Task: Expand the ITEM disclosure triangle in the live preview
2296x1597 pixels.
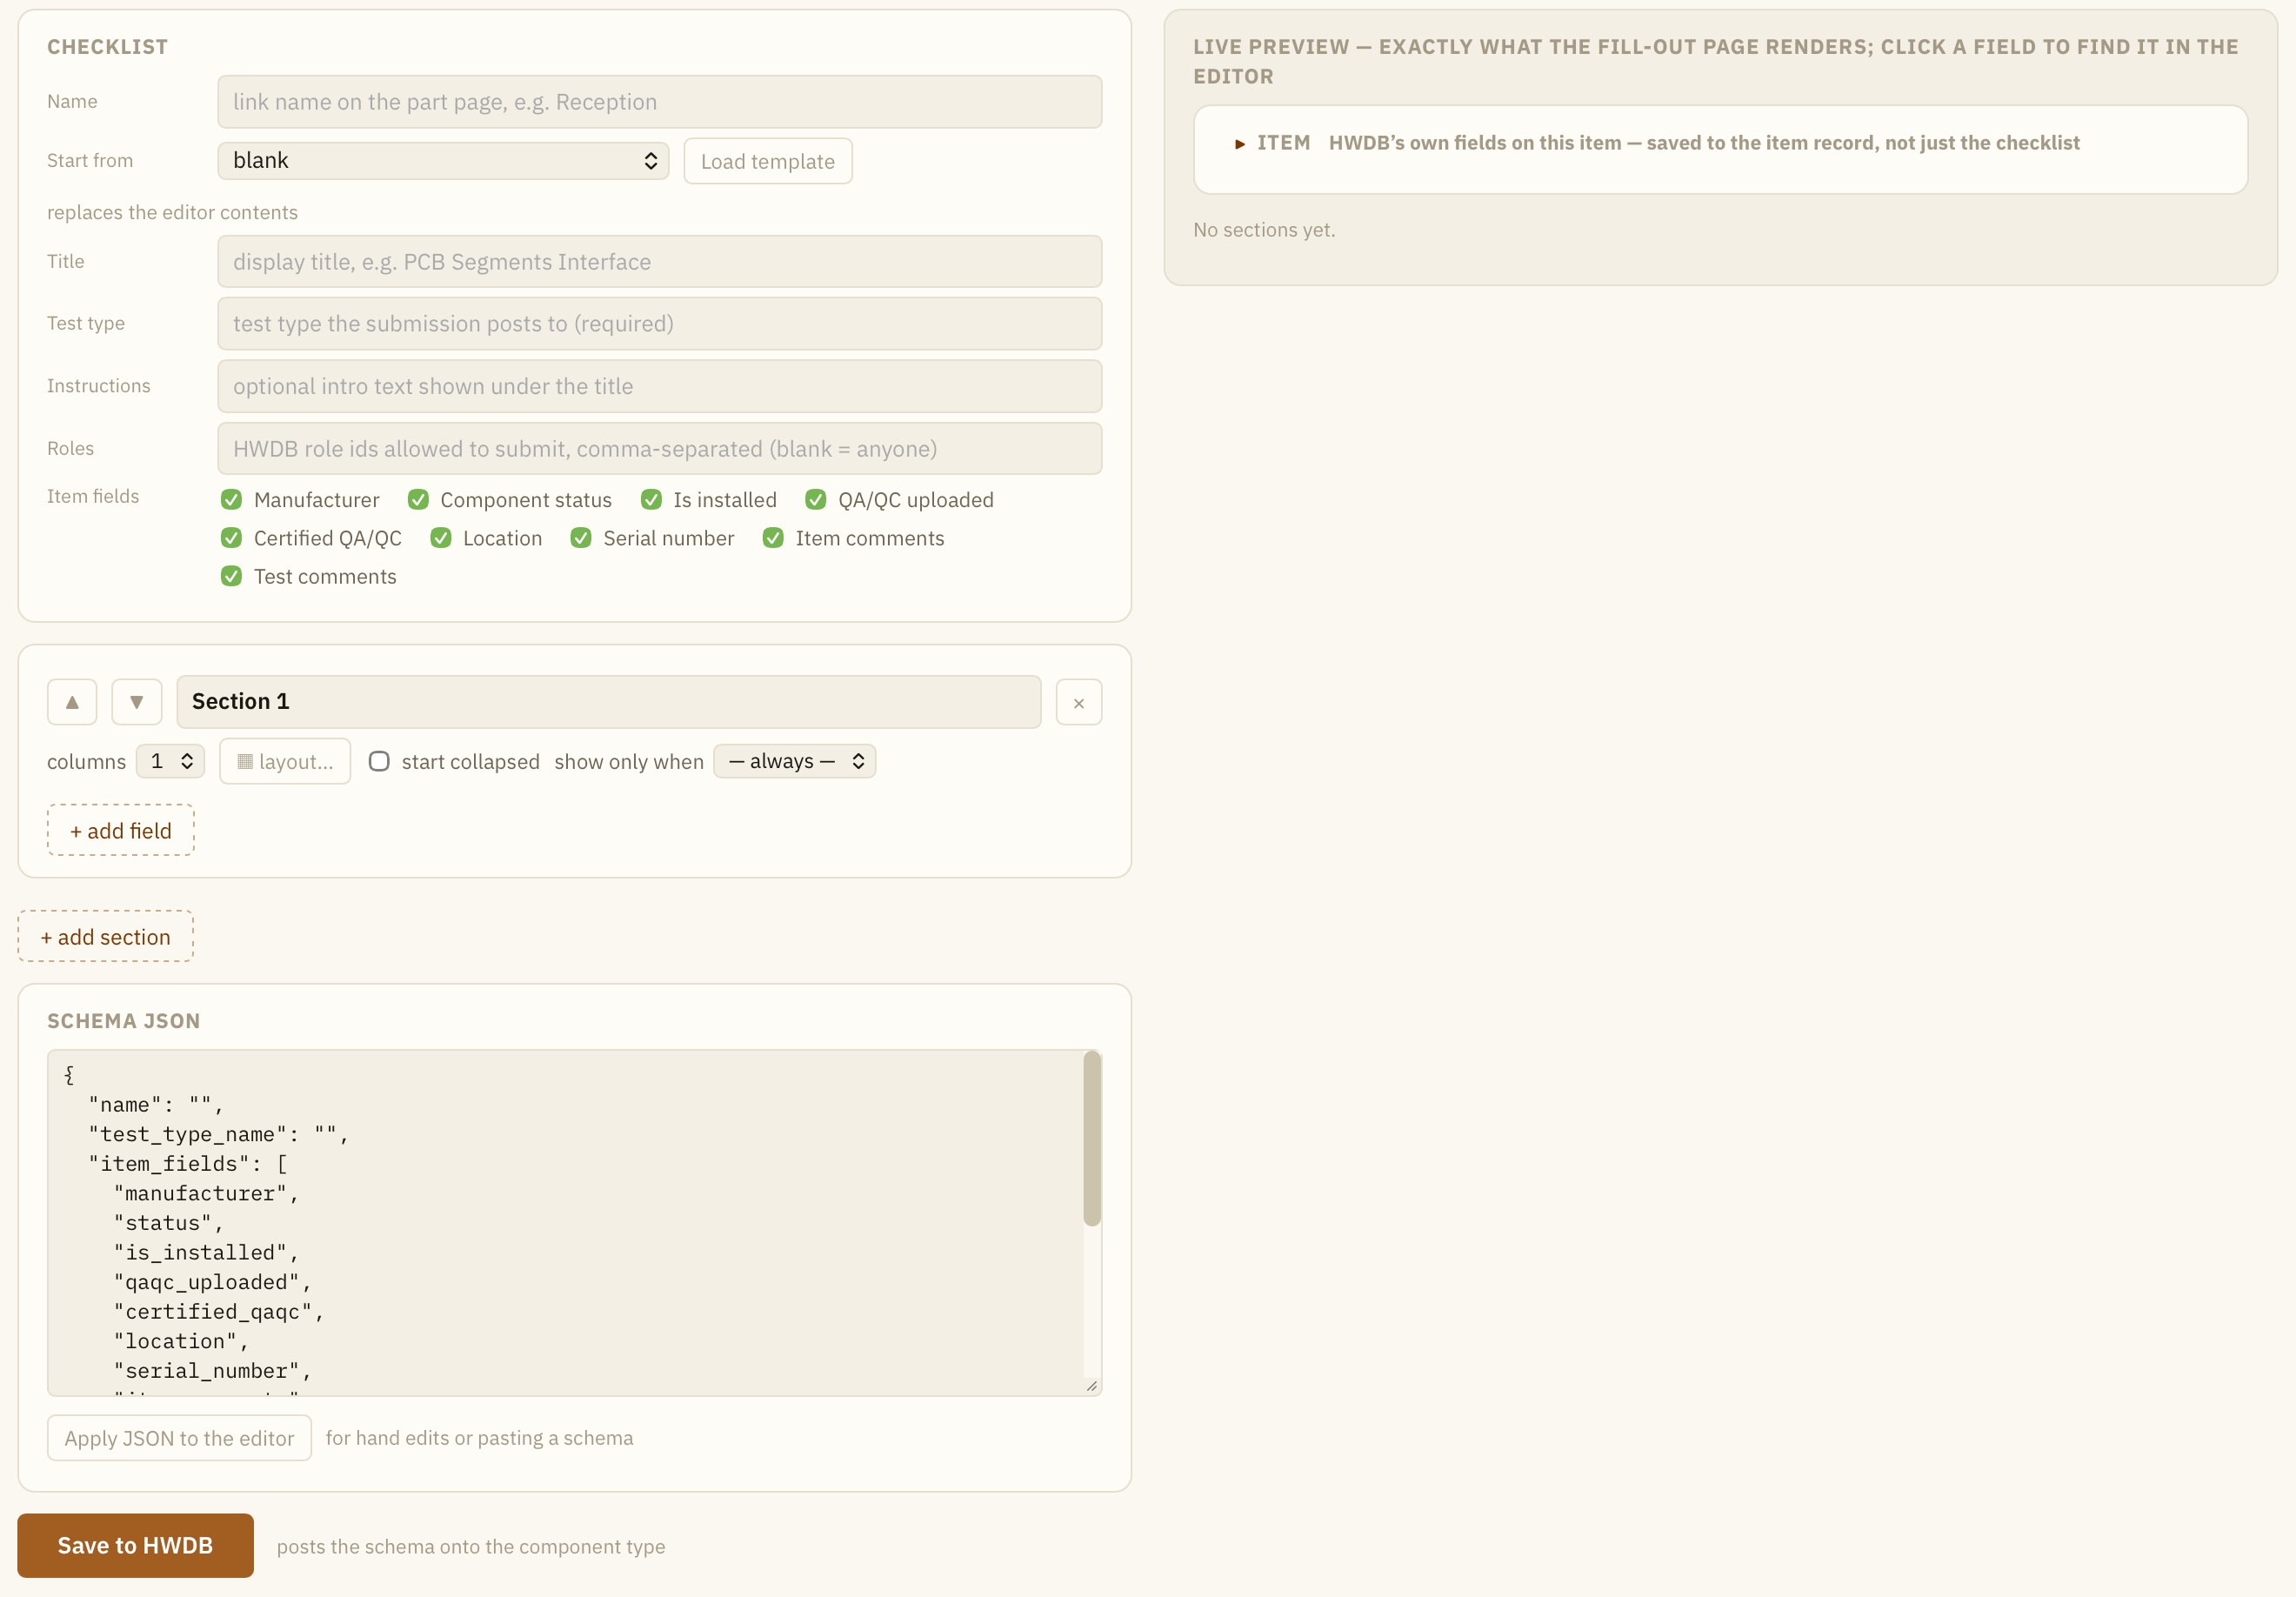Action: coord(1240,144)
